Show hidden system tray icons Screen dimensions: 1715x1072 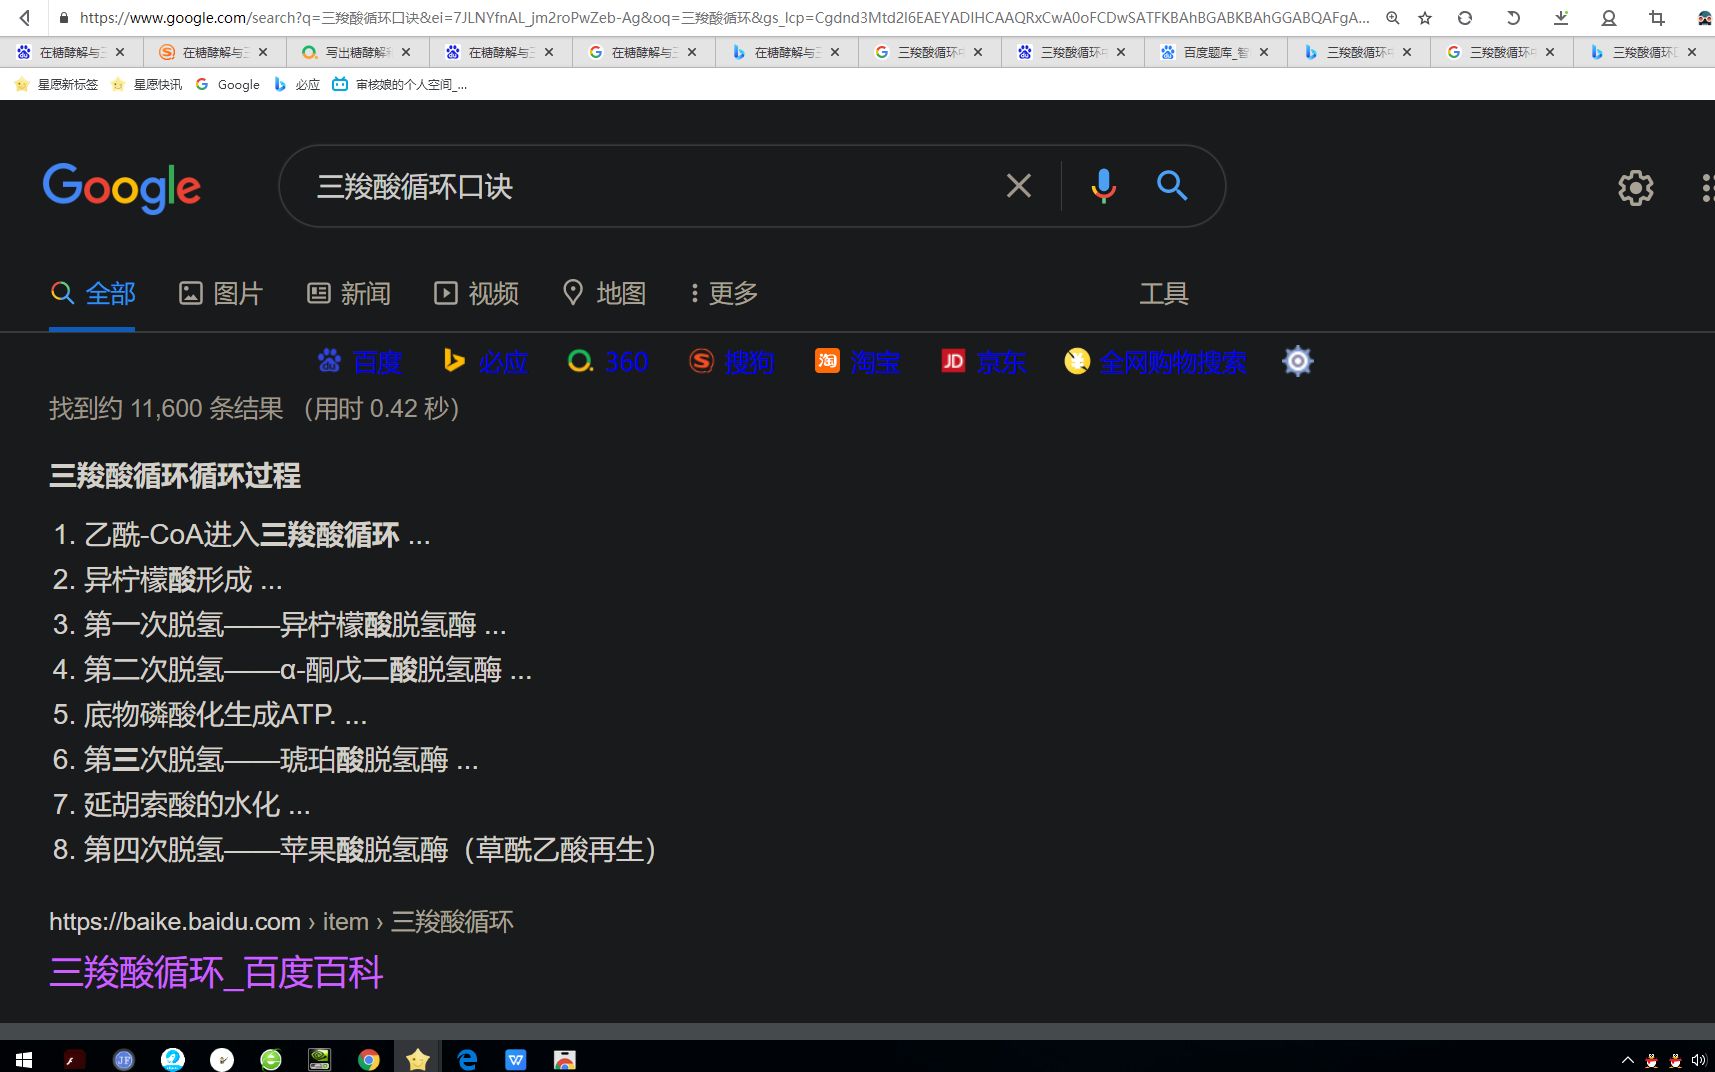click(1627, 1060)
